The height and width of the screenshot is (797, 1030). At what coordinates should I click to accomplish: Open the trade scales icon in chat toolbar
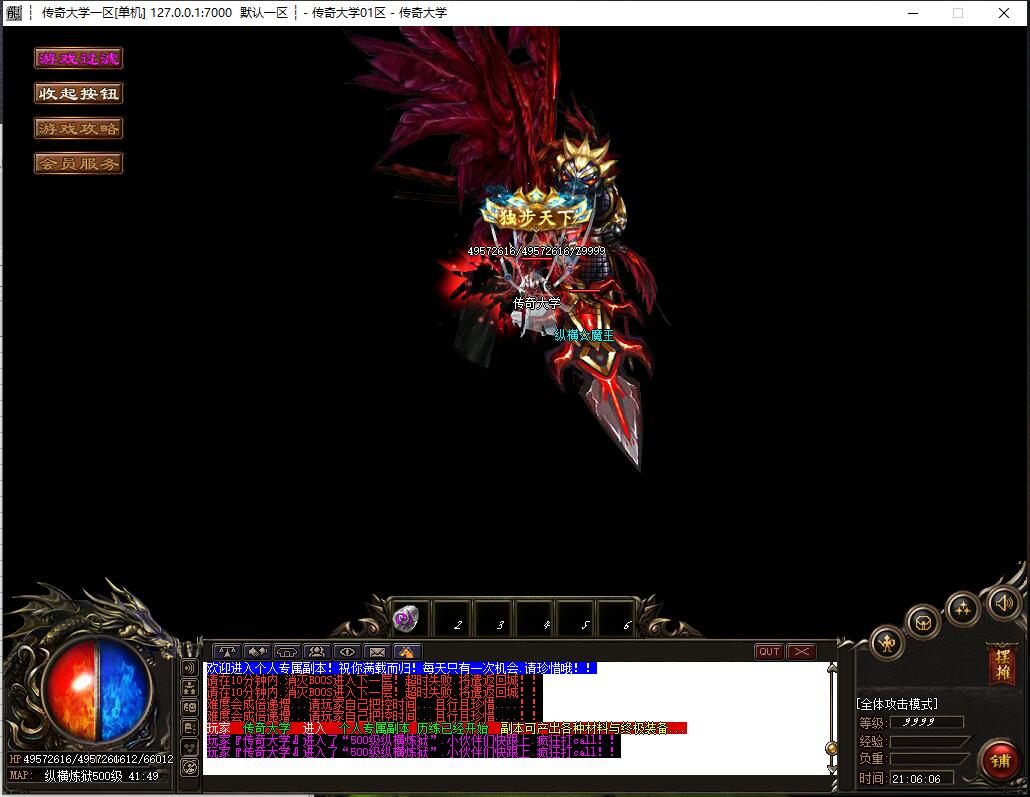227,651
